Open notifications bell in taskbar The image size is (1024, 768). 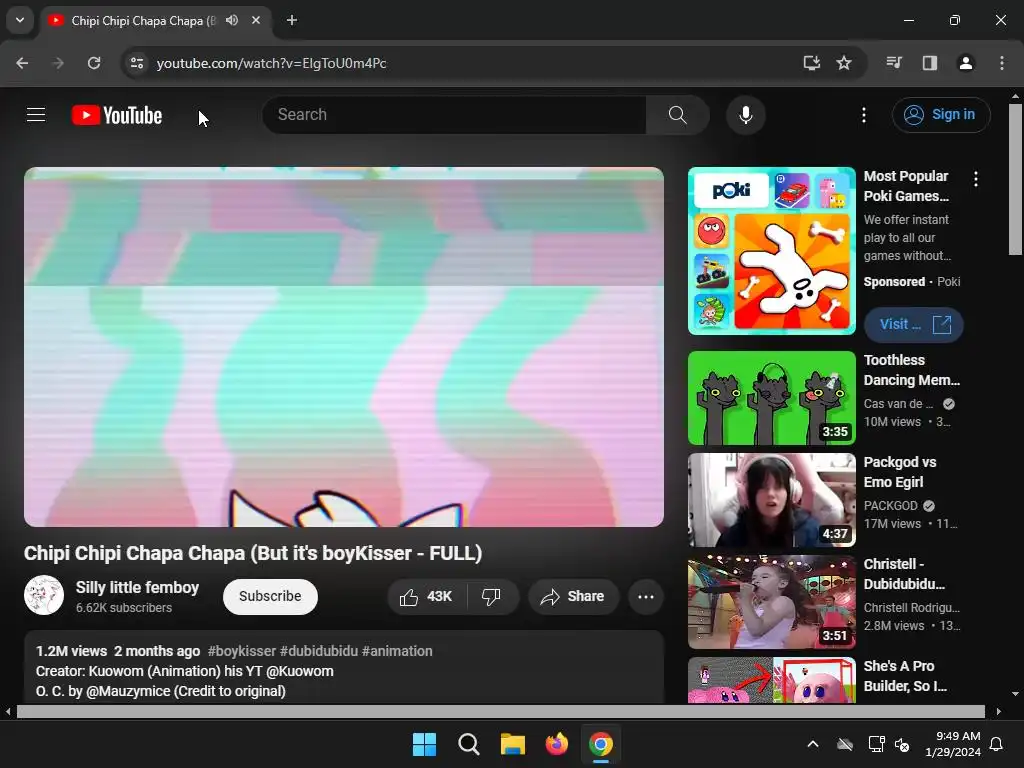pyautogui.click(x=997, y=744)
